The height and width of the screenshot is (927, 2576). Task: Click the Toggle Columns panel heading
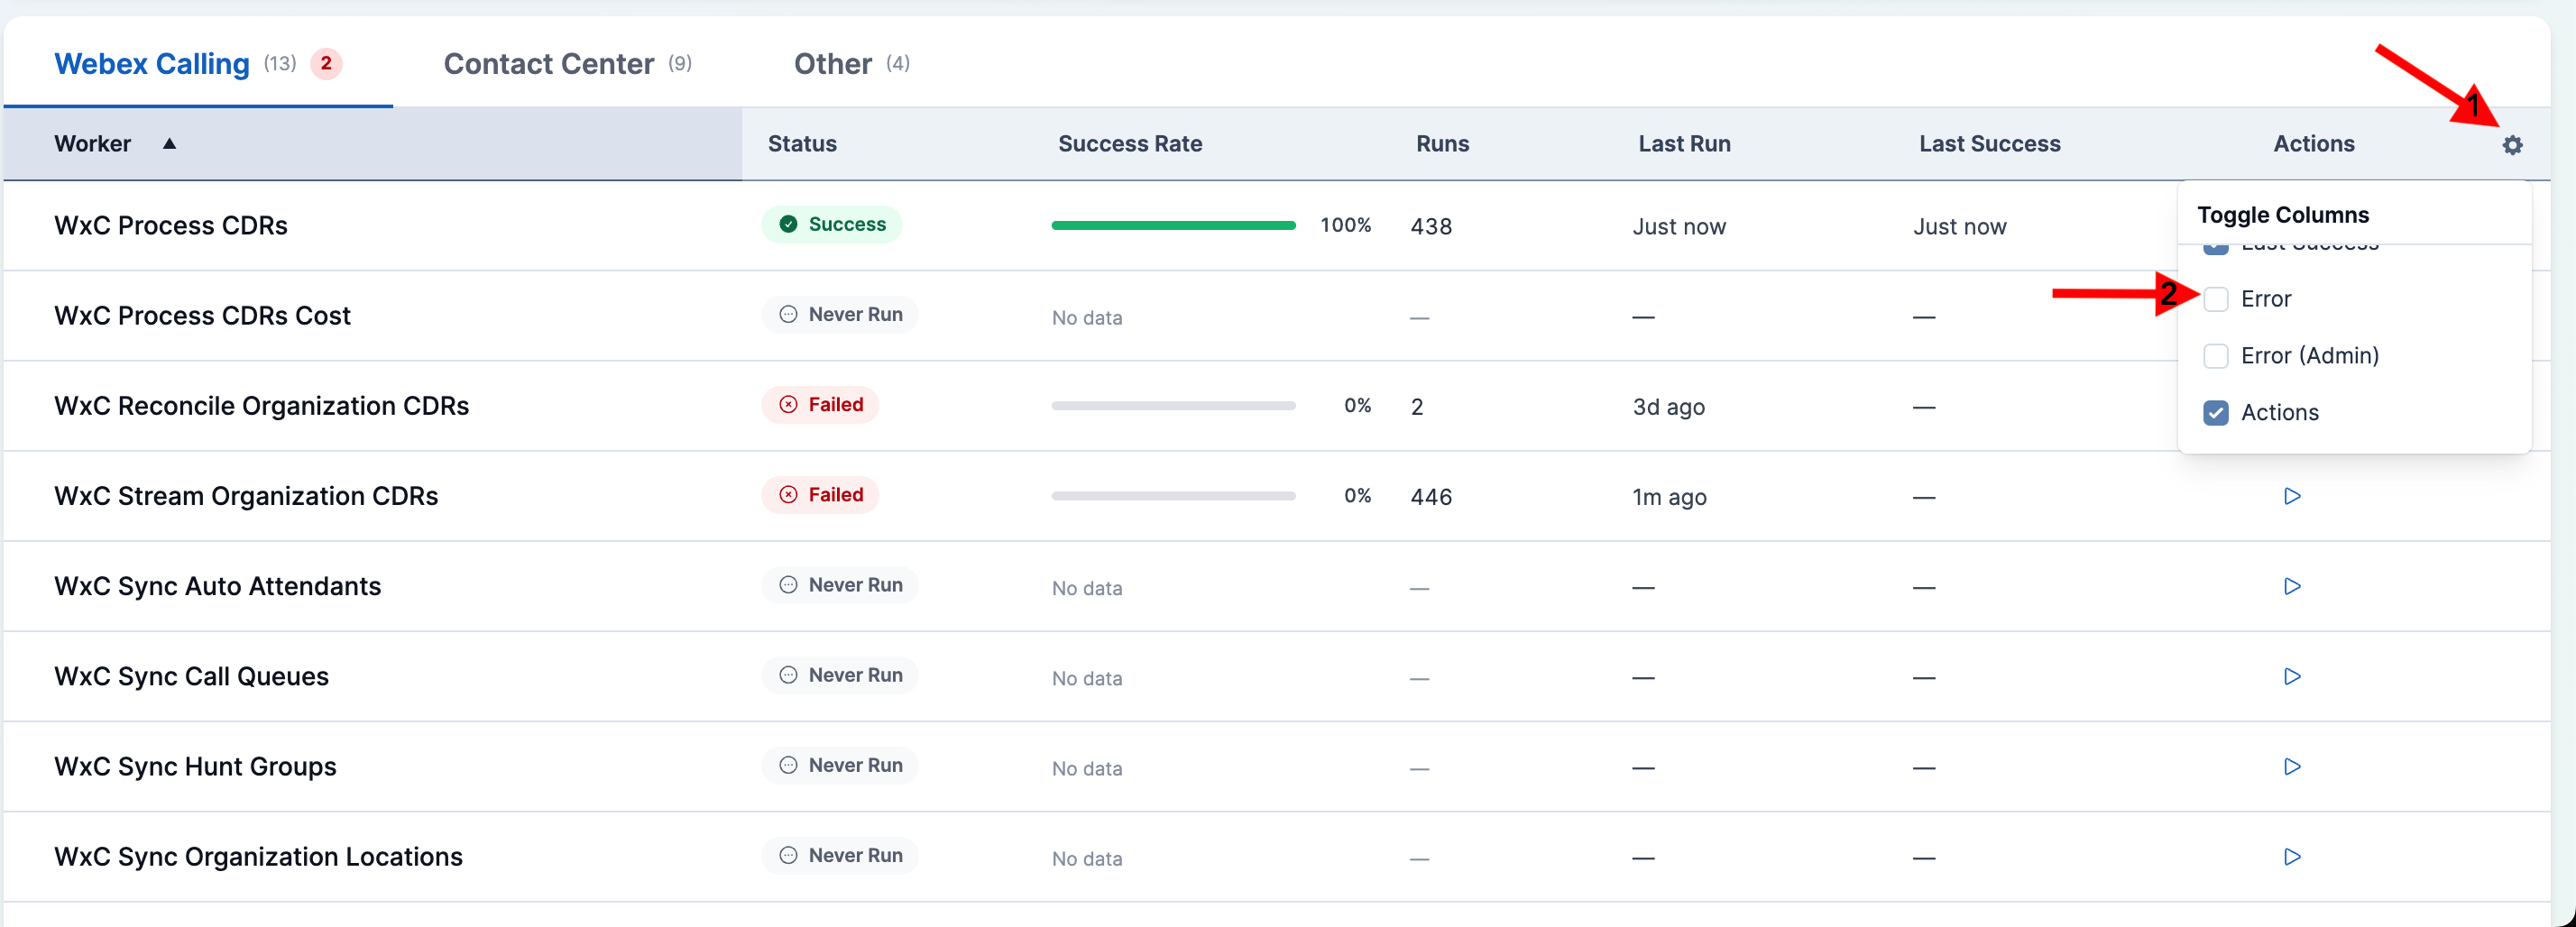[2283, 215]
